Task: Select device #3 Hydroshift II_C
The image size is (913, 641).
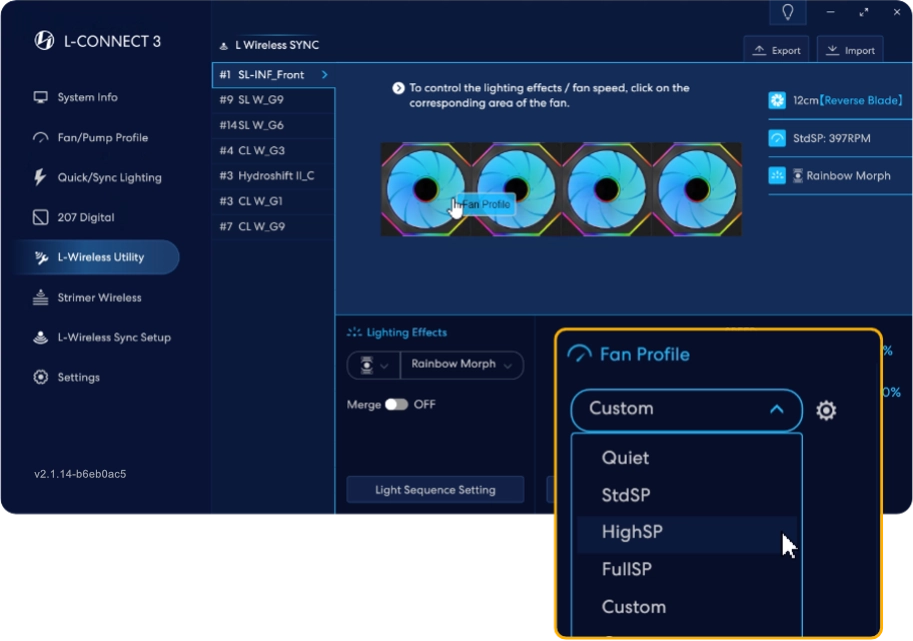Action: [273, 176]
